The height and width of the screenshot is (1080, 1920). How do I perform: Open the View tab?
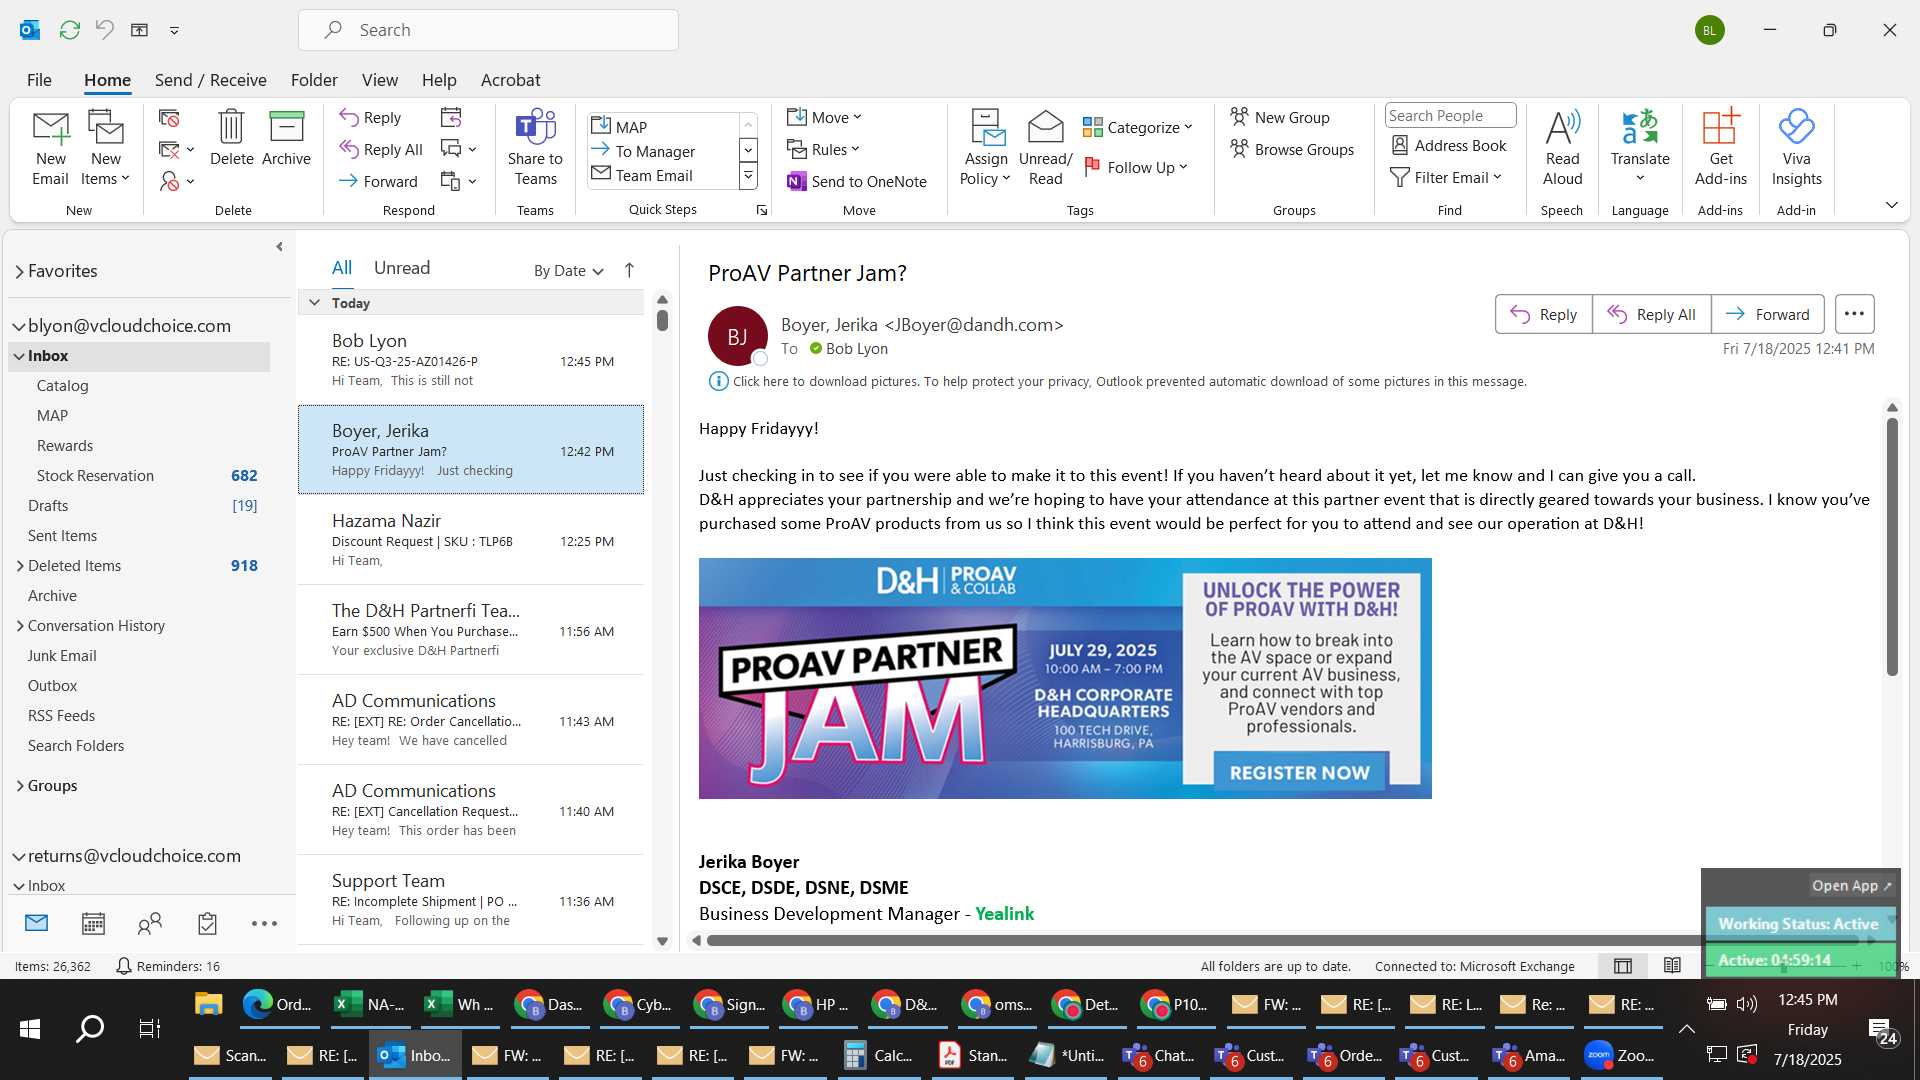pos(379,80)
